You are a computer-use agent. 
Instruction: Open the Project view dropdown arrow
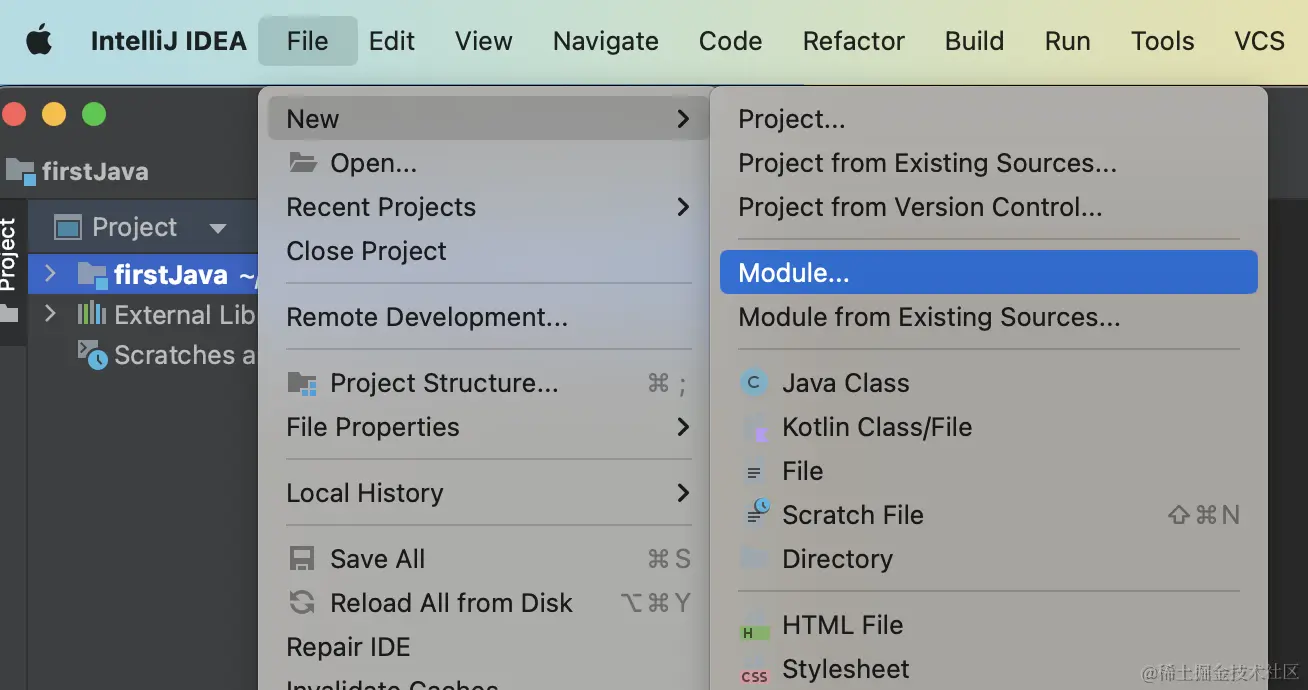pyautogui.click(x=217, y=228)
